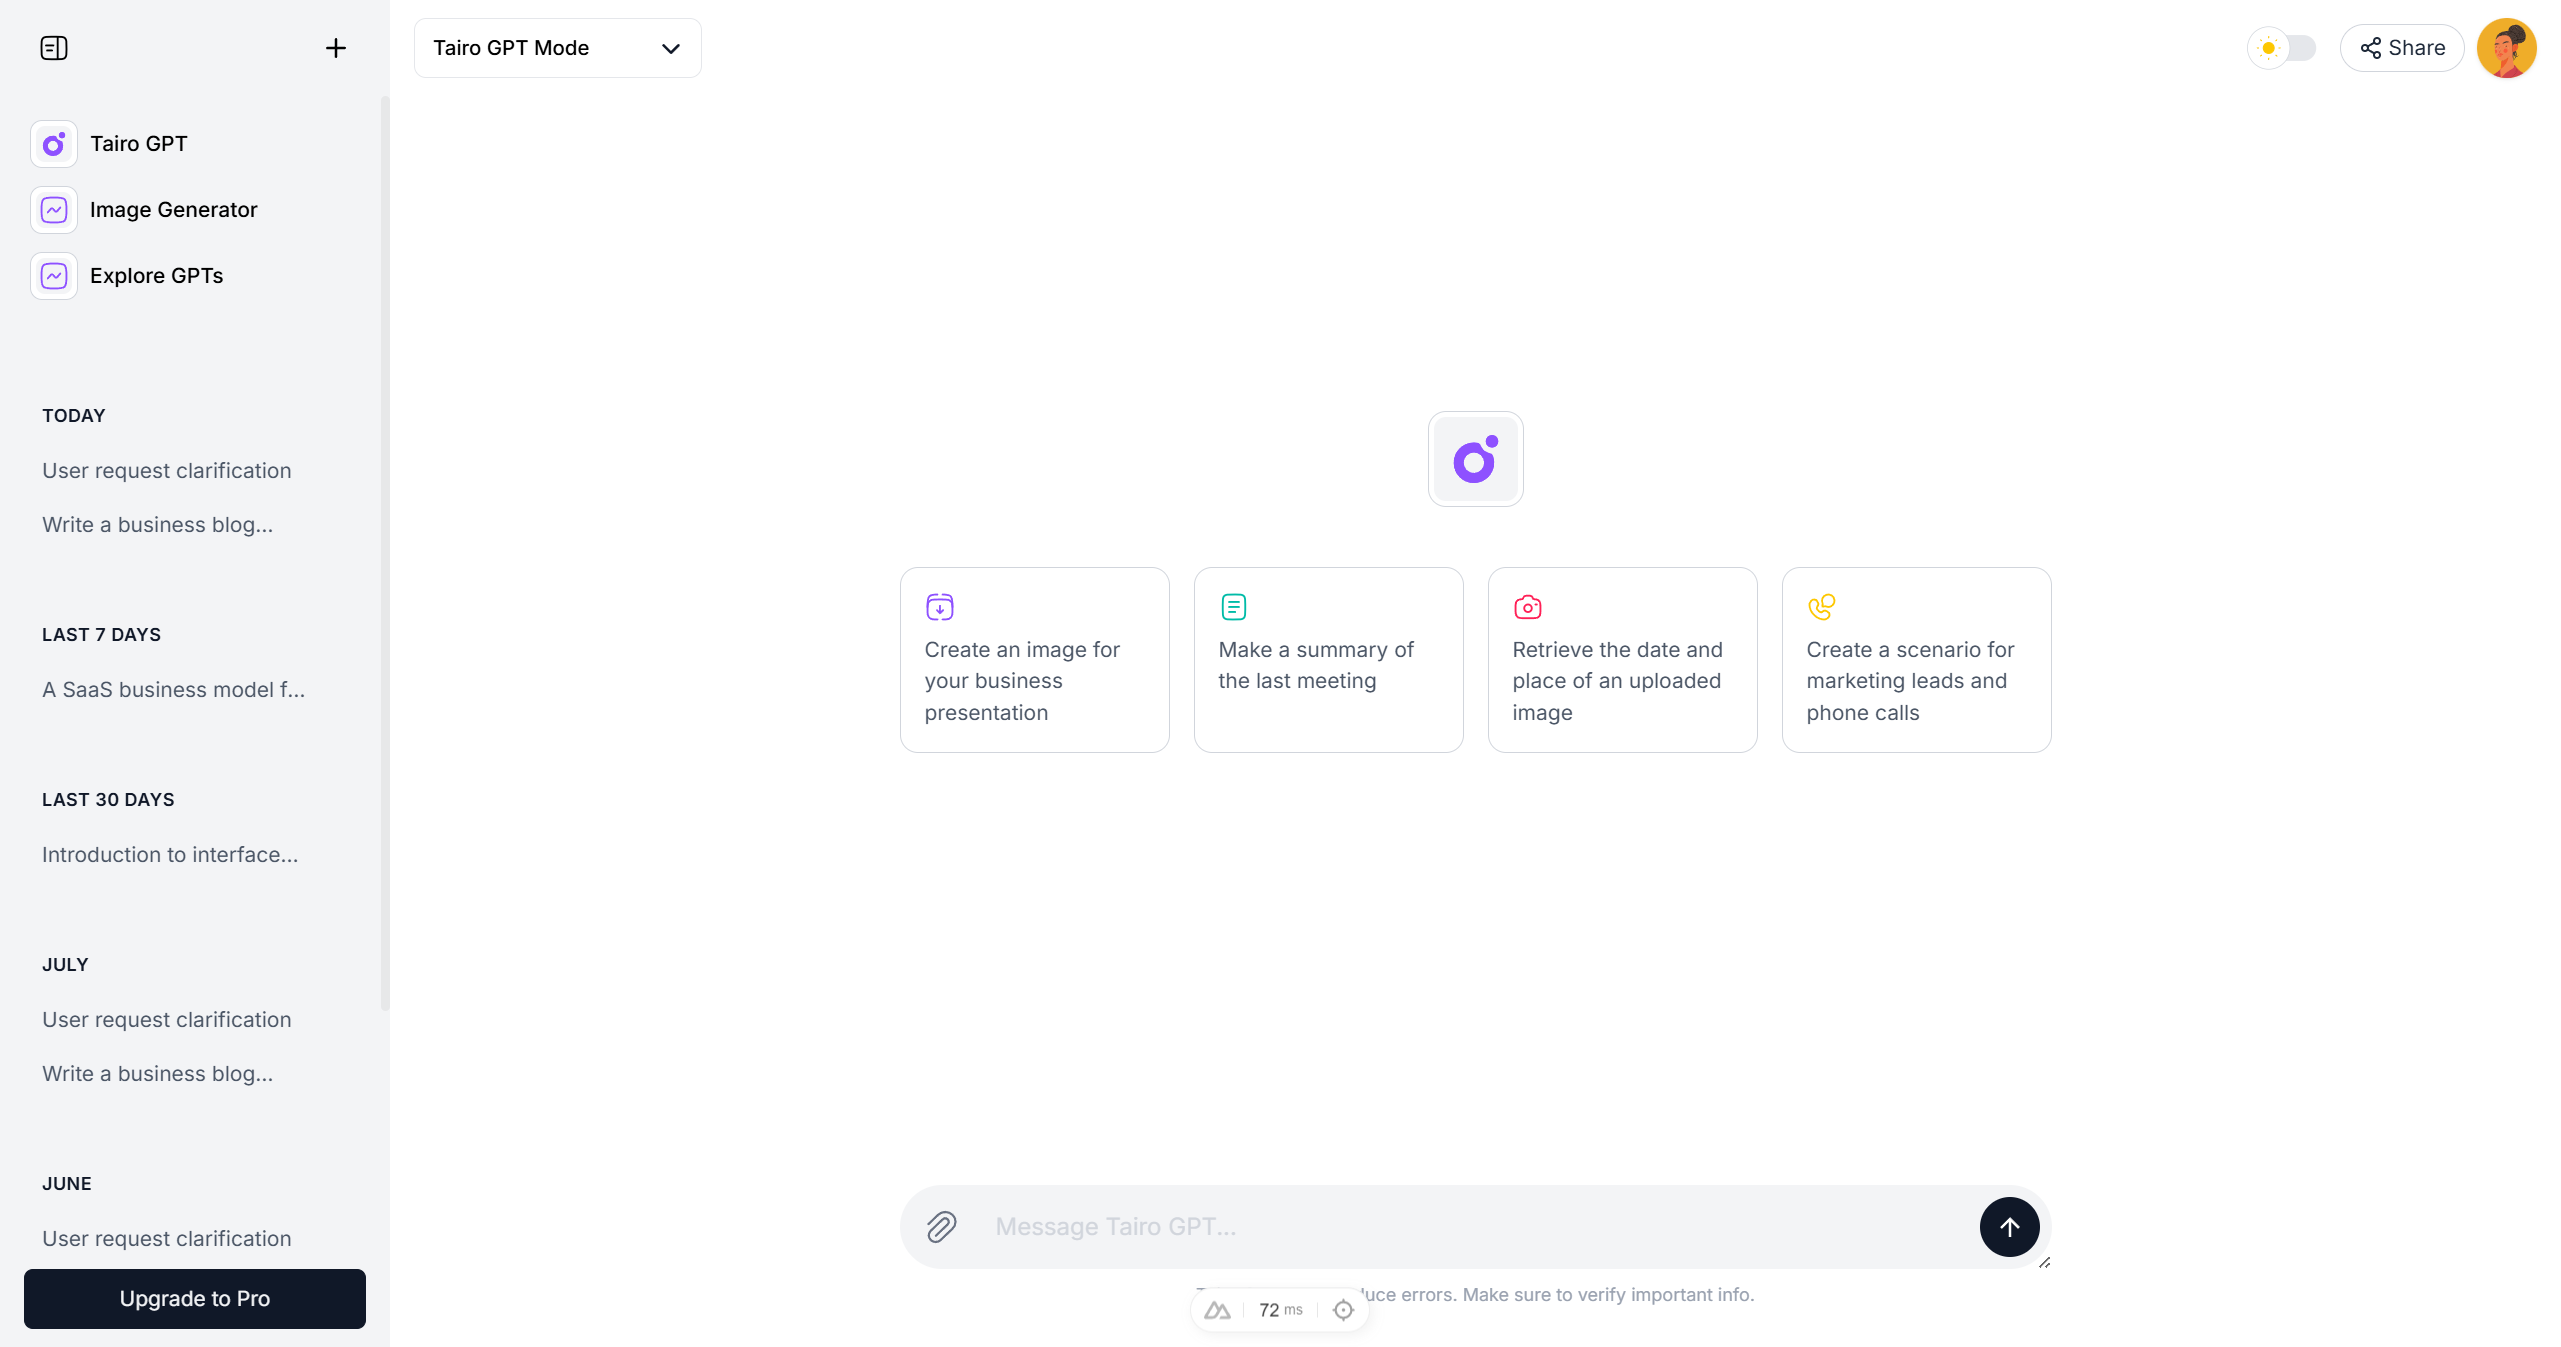2561x1347 pixels.
Task: Open Explore GPTs section
Action: (156, 275)
